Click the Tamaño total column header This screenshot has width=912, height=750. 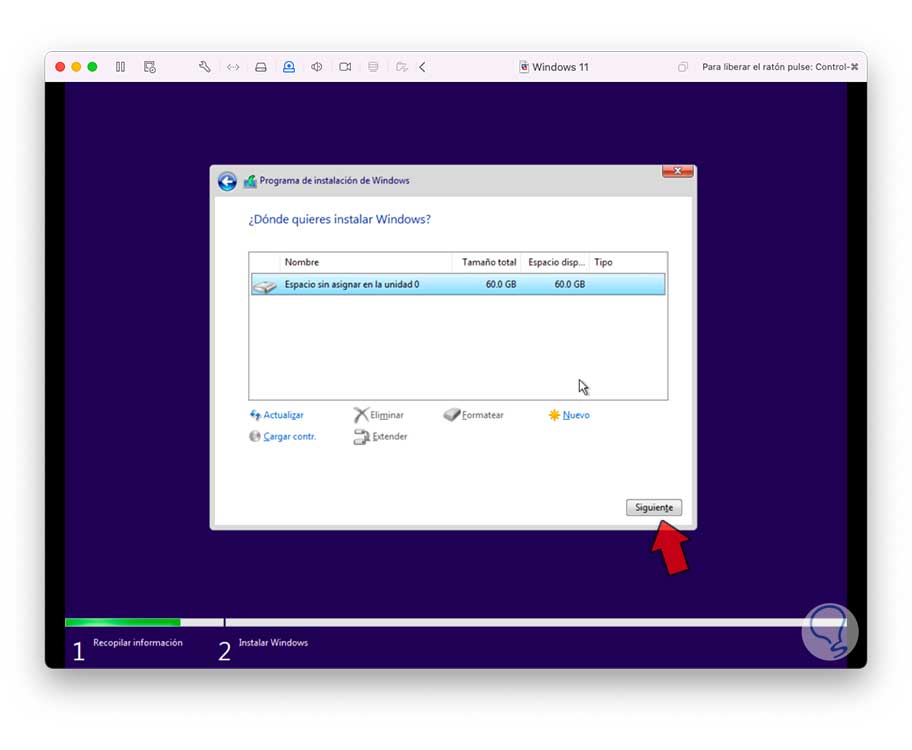click(486, 262)
